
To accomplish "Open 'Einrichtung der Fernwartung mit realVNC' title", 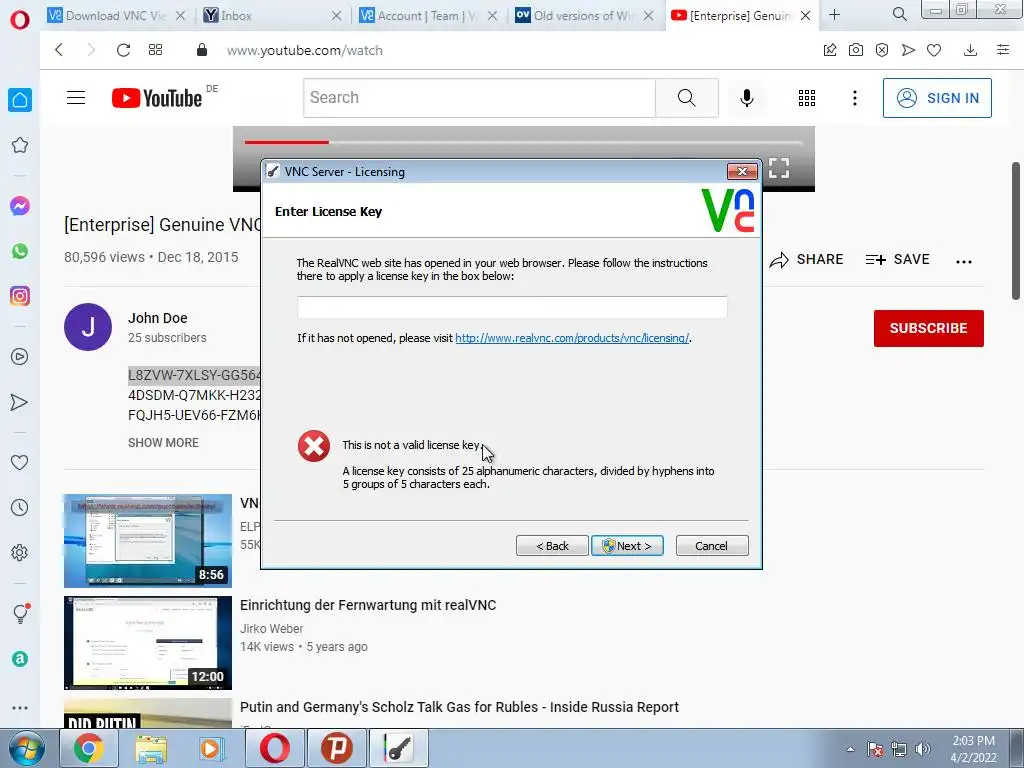I will click(x=368, y=605).
